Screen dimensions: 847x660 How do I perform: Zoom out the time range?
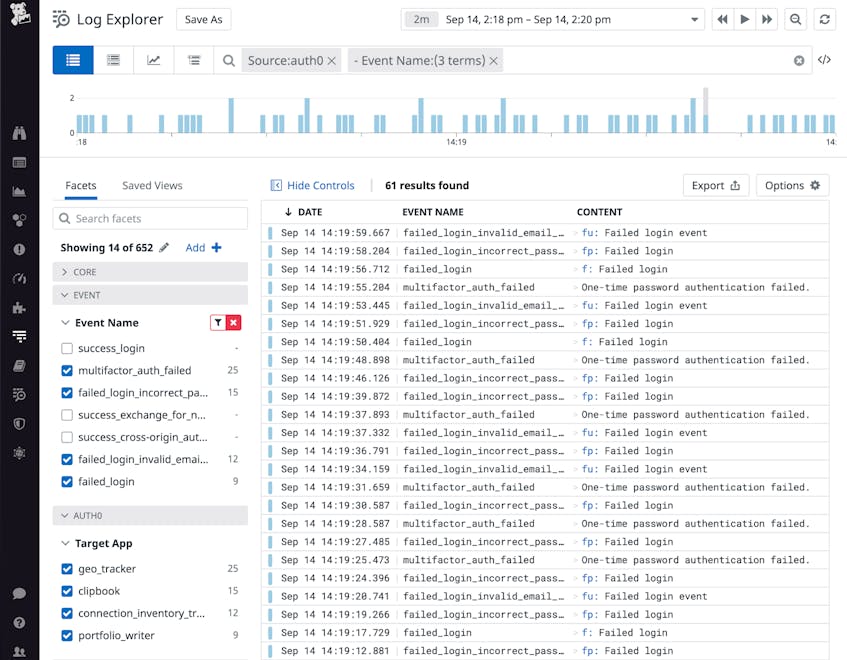[x=795, y=19]
